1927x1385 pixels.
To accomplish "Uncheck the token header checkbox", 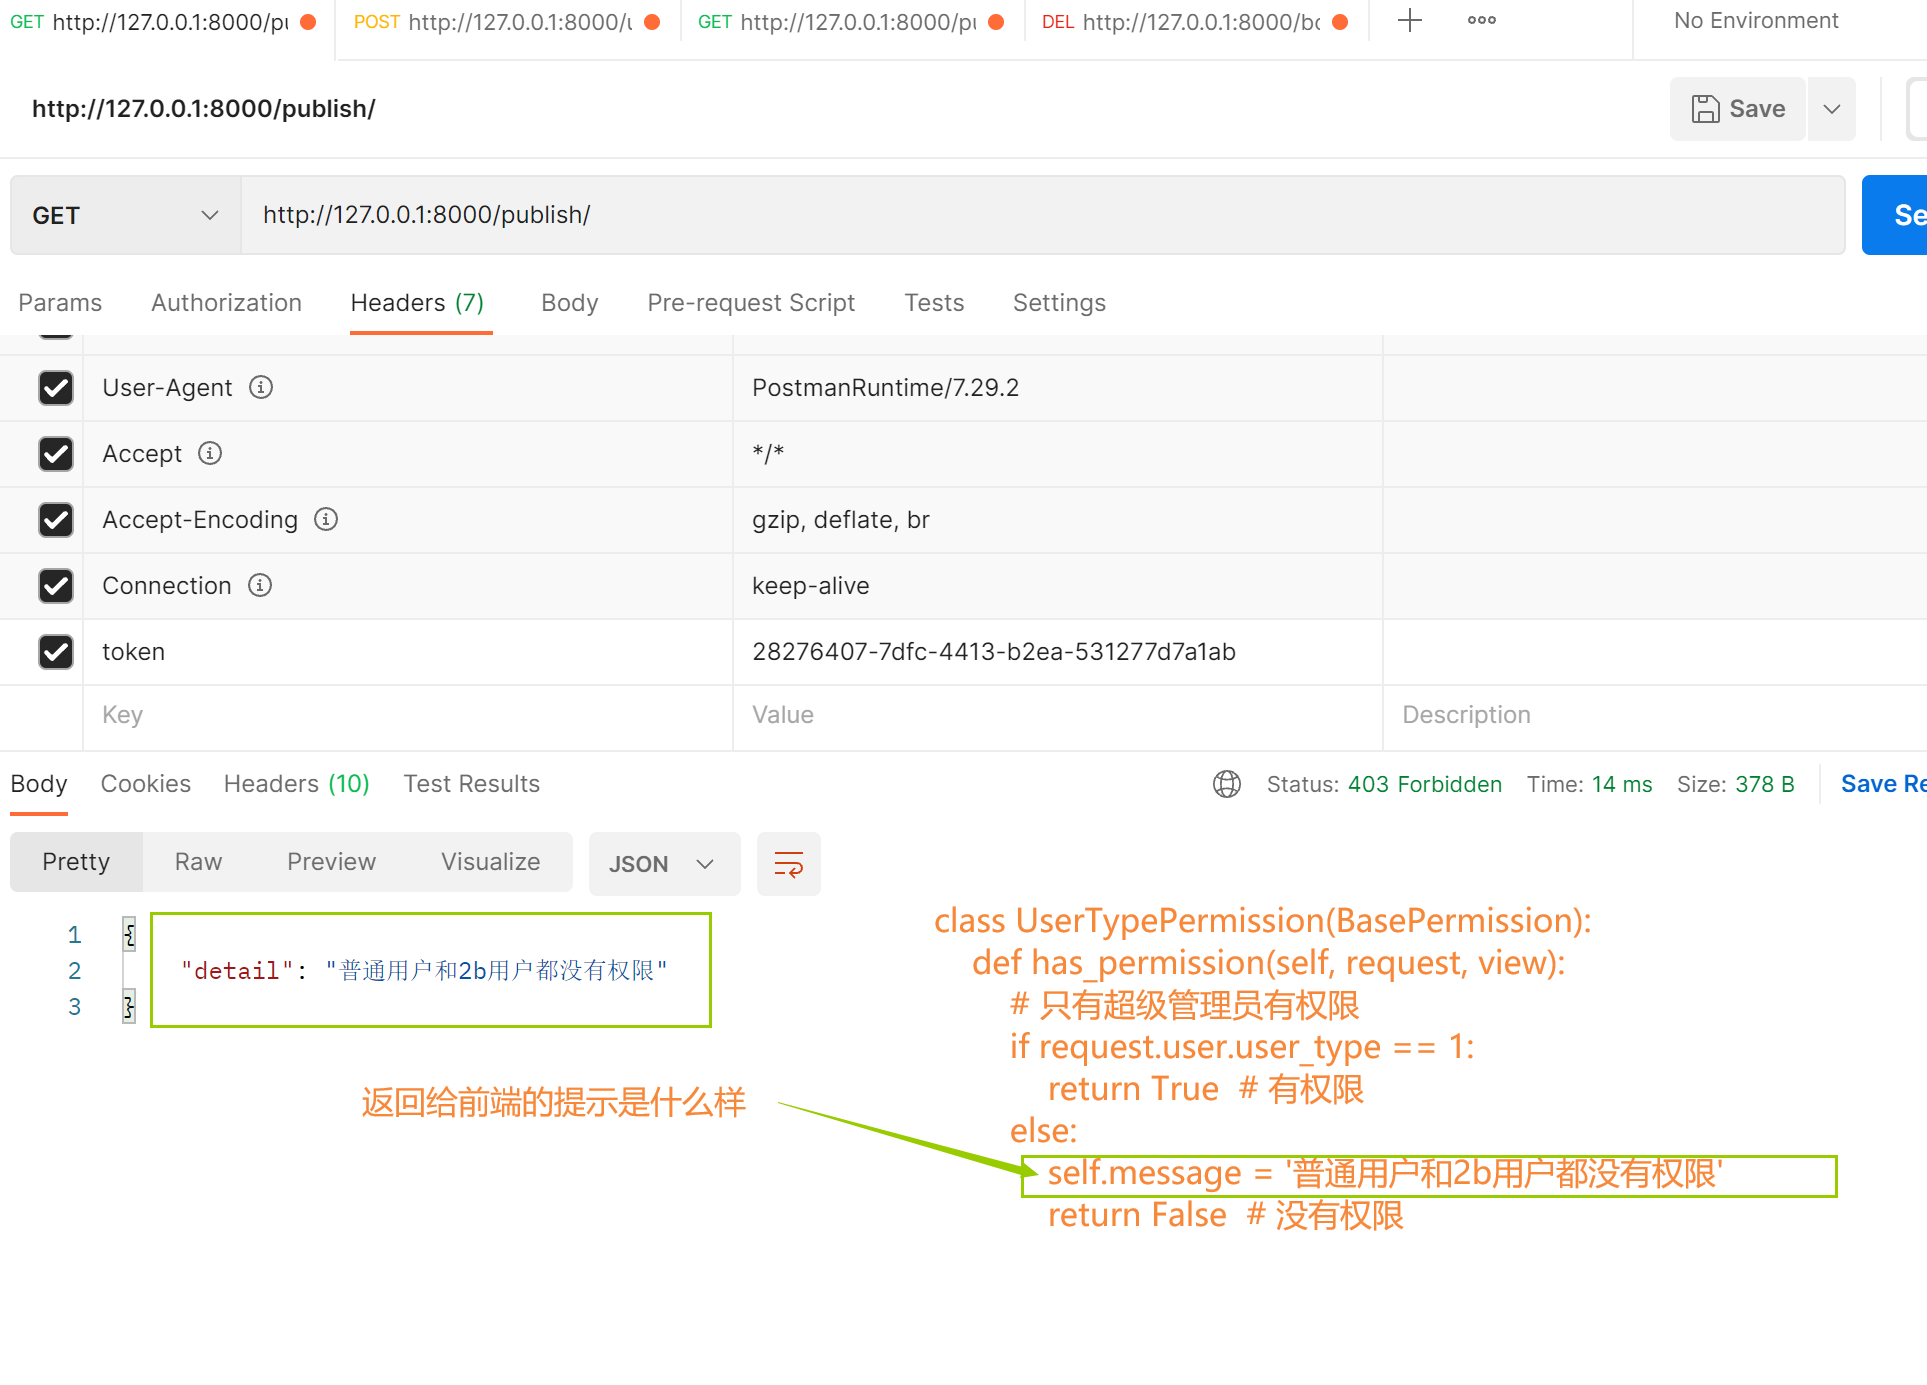I will click(56, 651).
